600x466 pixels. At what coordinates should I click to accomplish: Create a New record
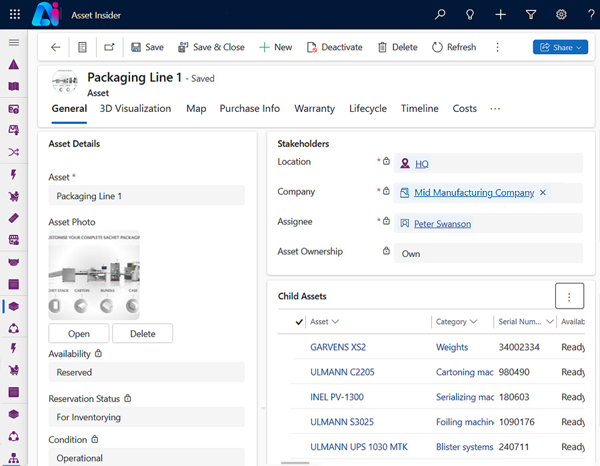pyautogui.click(x=276, y=47)
